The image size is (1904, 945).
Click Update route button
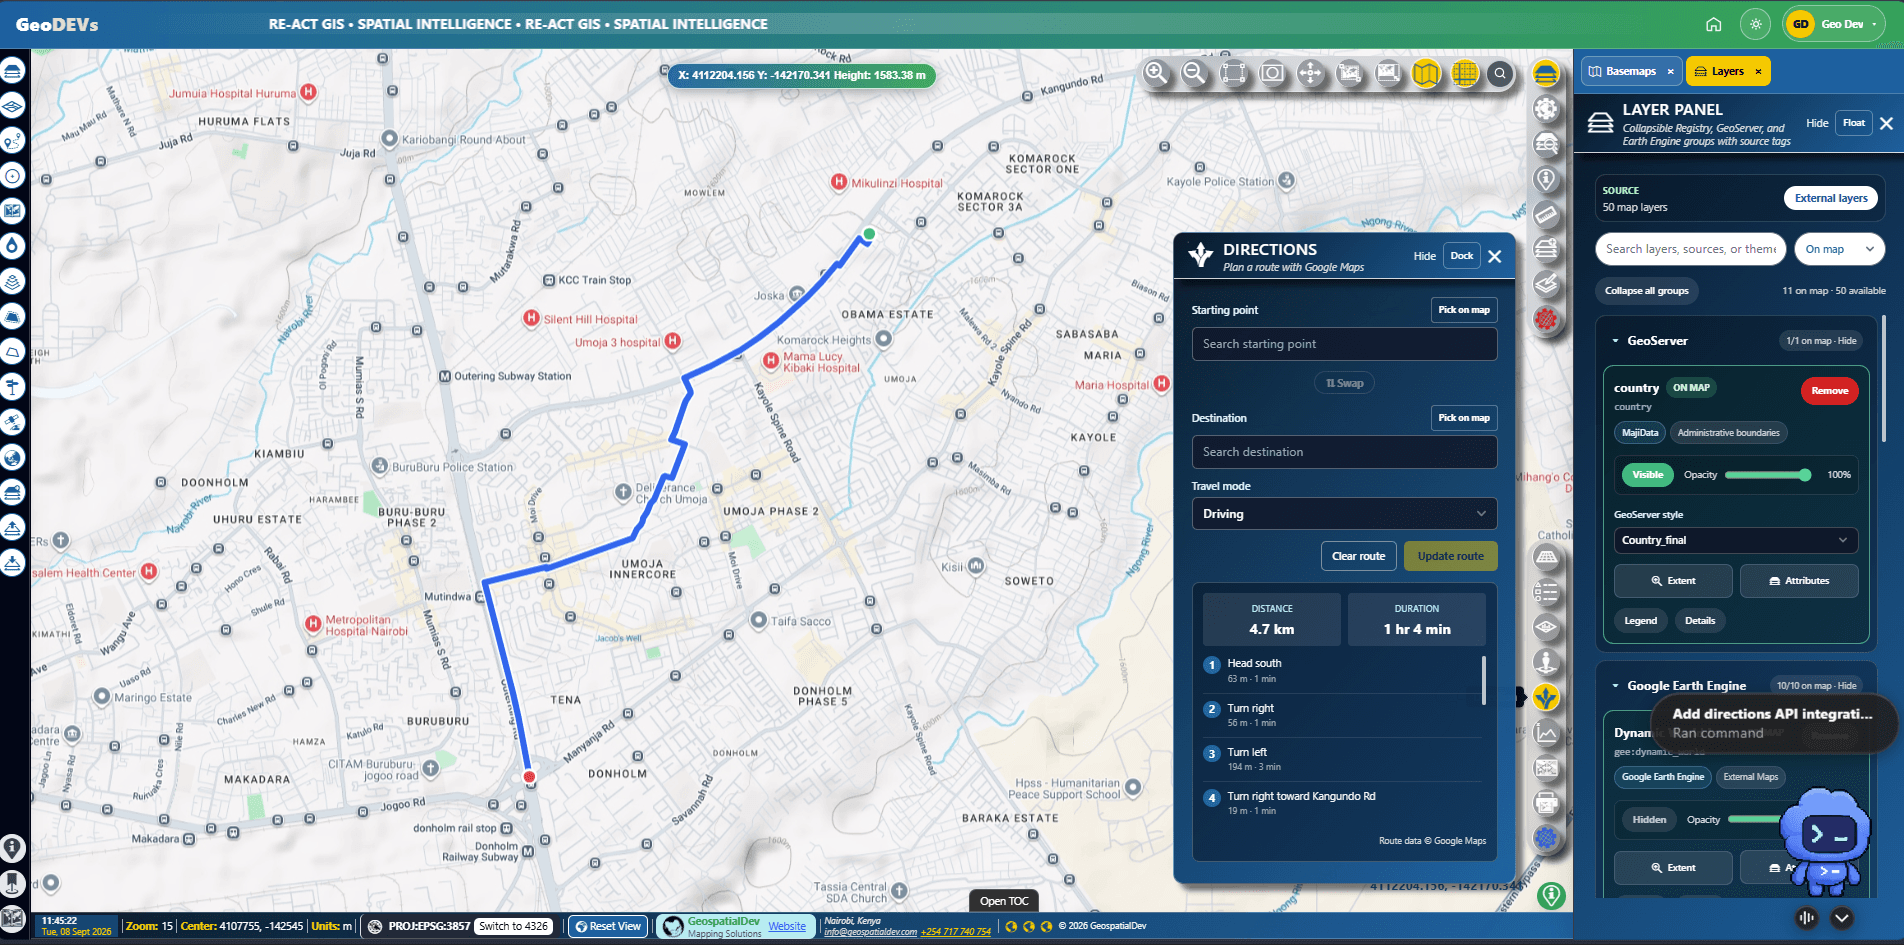pos(1451,556)
